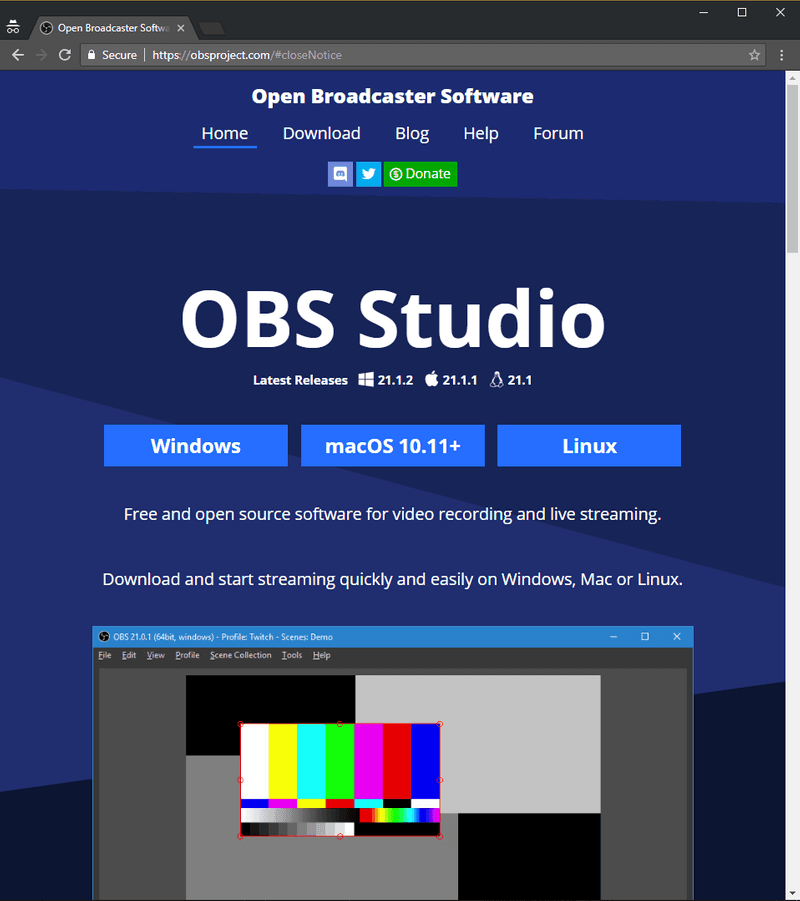Bookmark this page with the star icon
Image resolution: width=800 pixels, height=901 pixels.
(x=754, y=55)
